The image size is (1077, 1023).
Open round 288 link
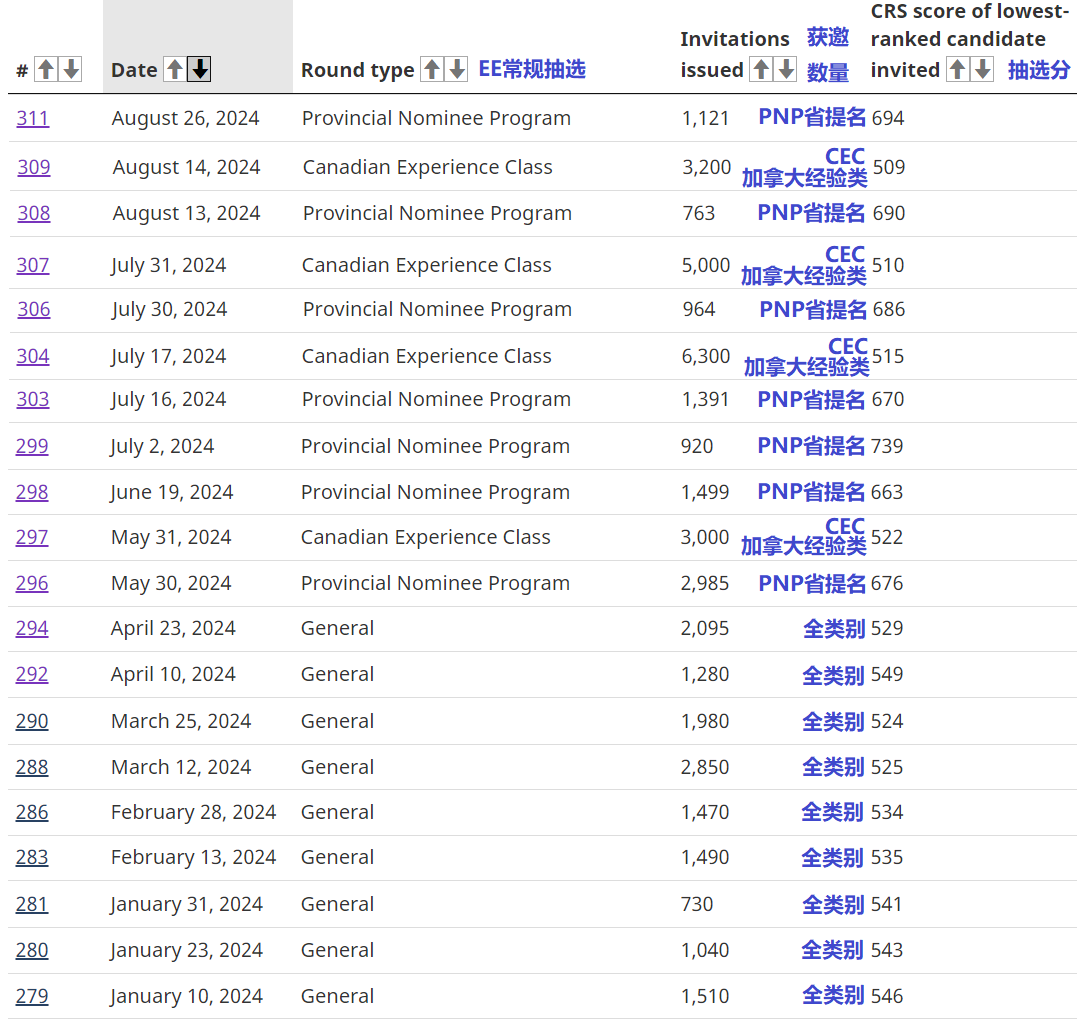(32, 767)
